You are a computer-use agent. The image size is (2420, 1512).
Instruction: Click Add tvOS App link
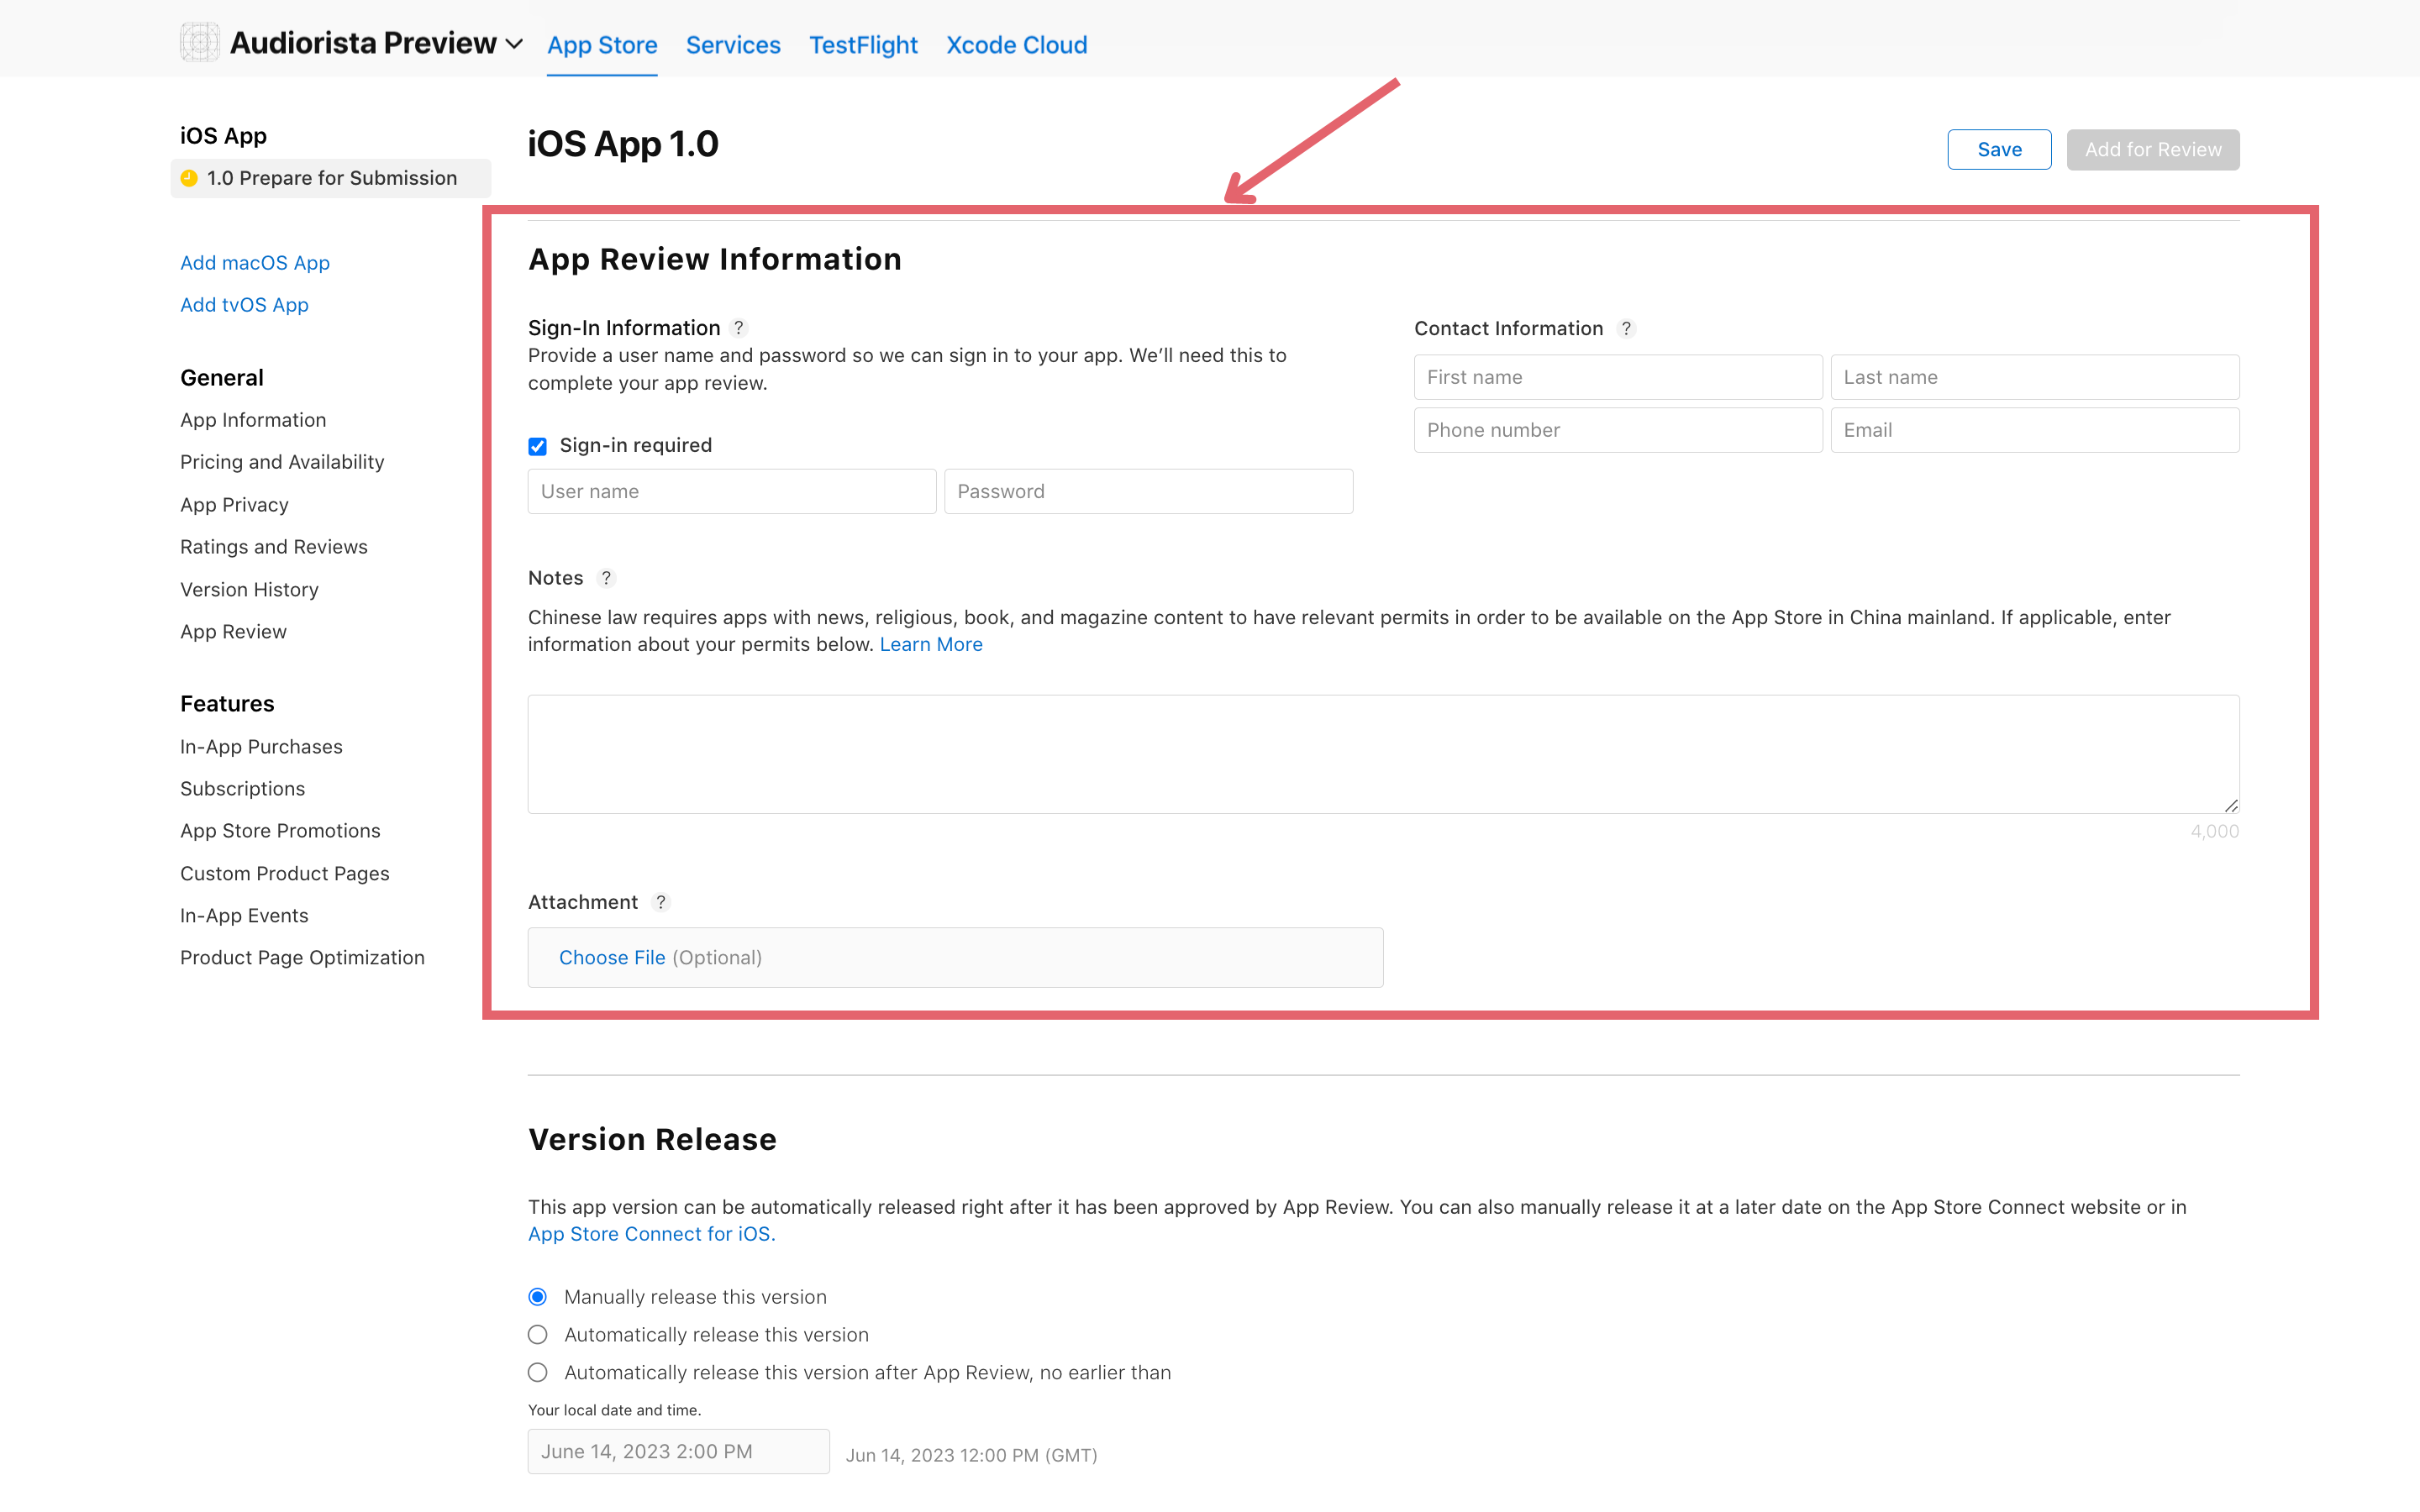pyautogui.click(x=244, y=305)
